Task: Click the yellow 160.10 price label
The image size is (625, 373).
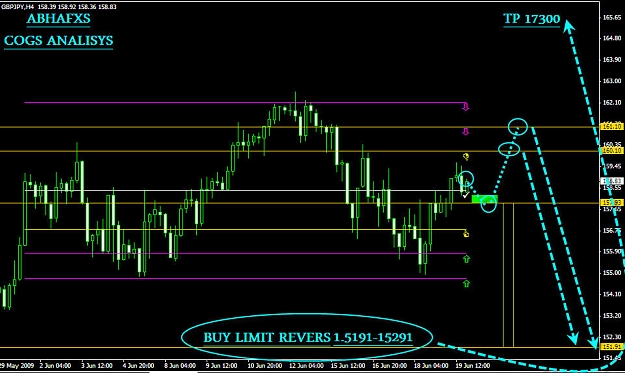Action: 612,151
